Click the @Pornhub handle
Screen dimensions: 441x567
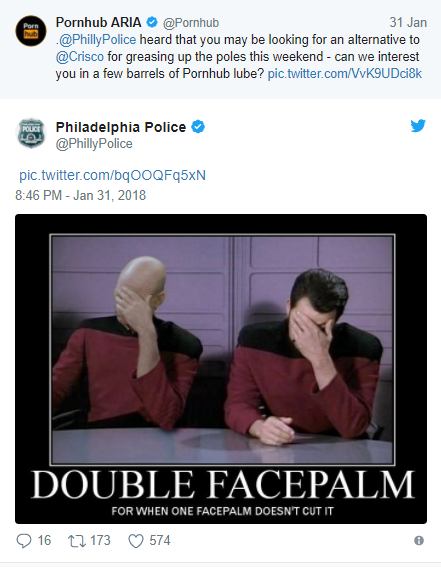click(x=191, y=23)
